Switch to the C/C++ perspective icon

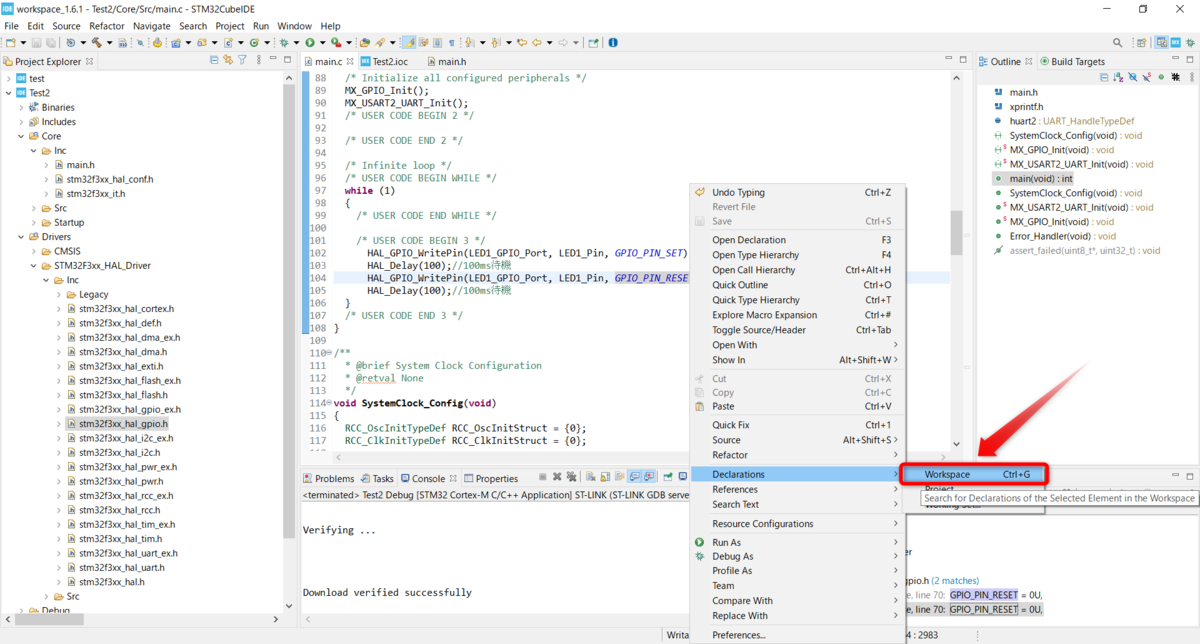(x=1161, y=43)
